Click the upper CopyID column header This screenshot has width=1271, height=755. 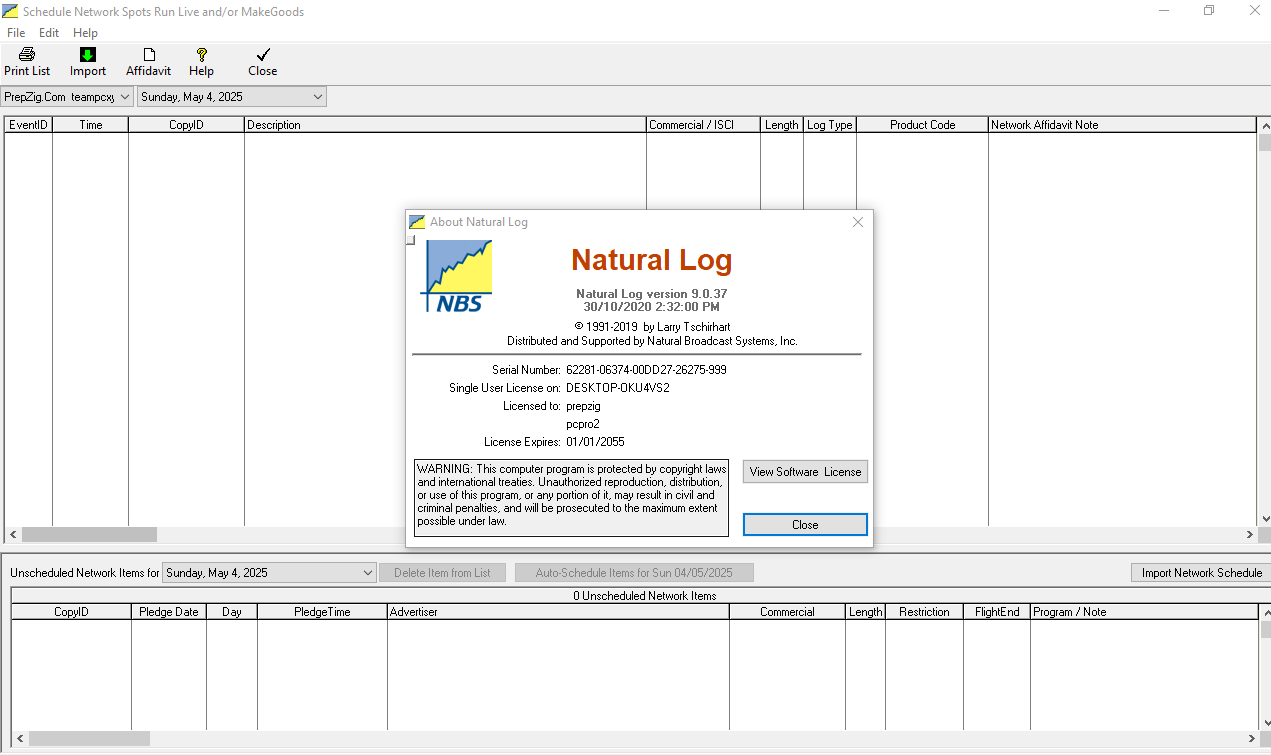[186, 125]
